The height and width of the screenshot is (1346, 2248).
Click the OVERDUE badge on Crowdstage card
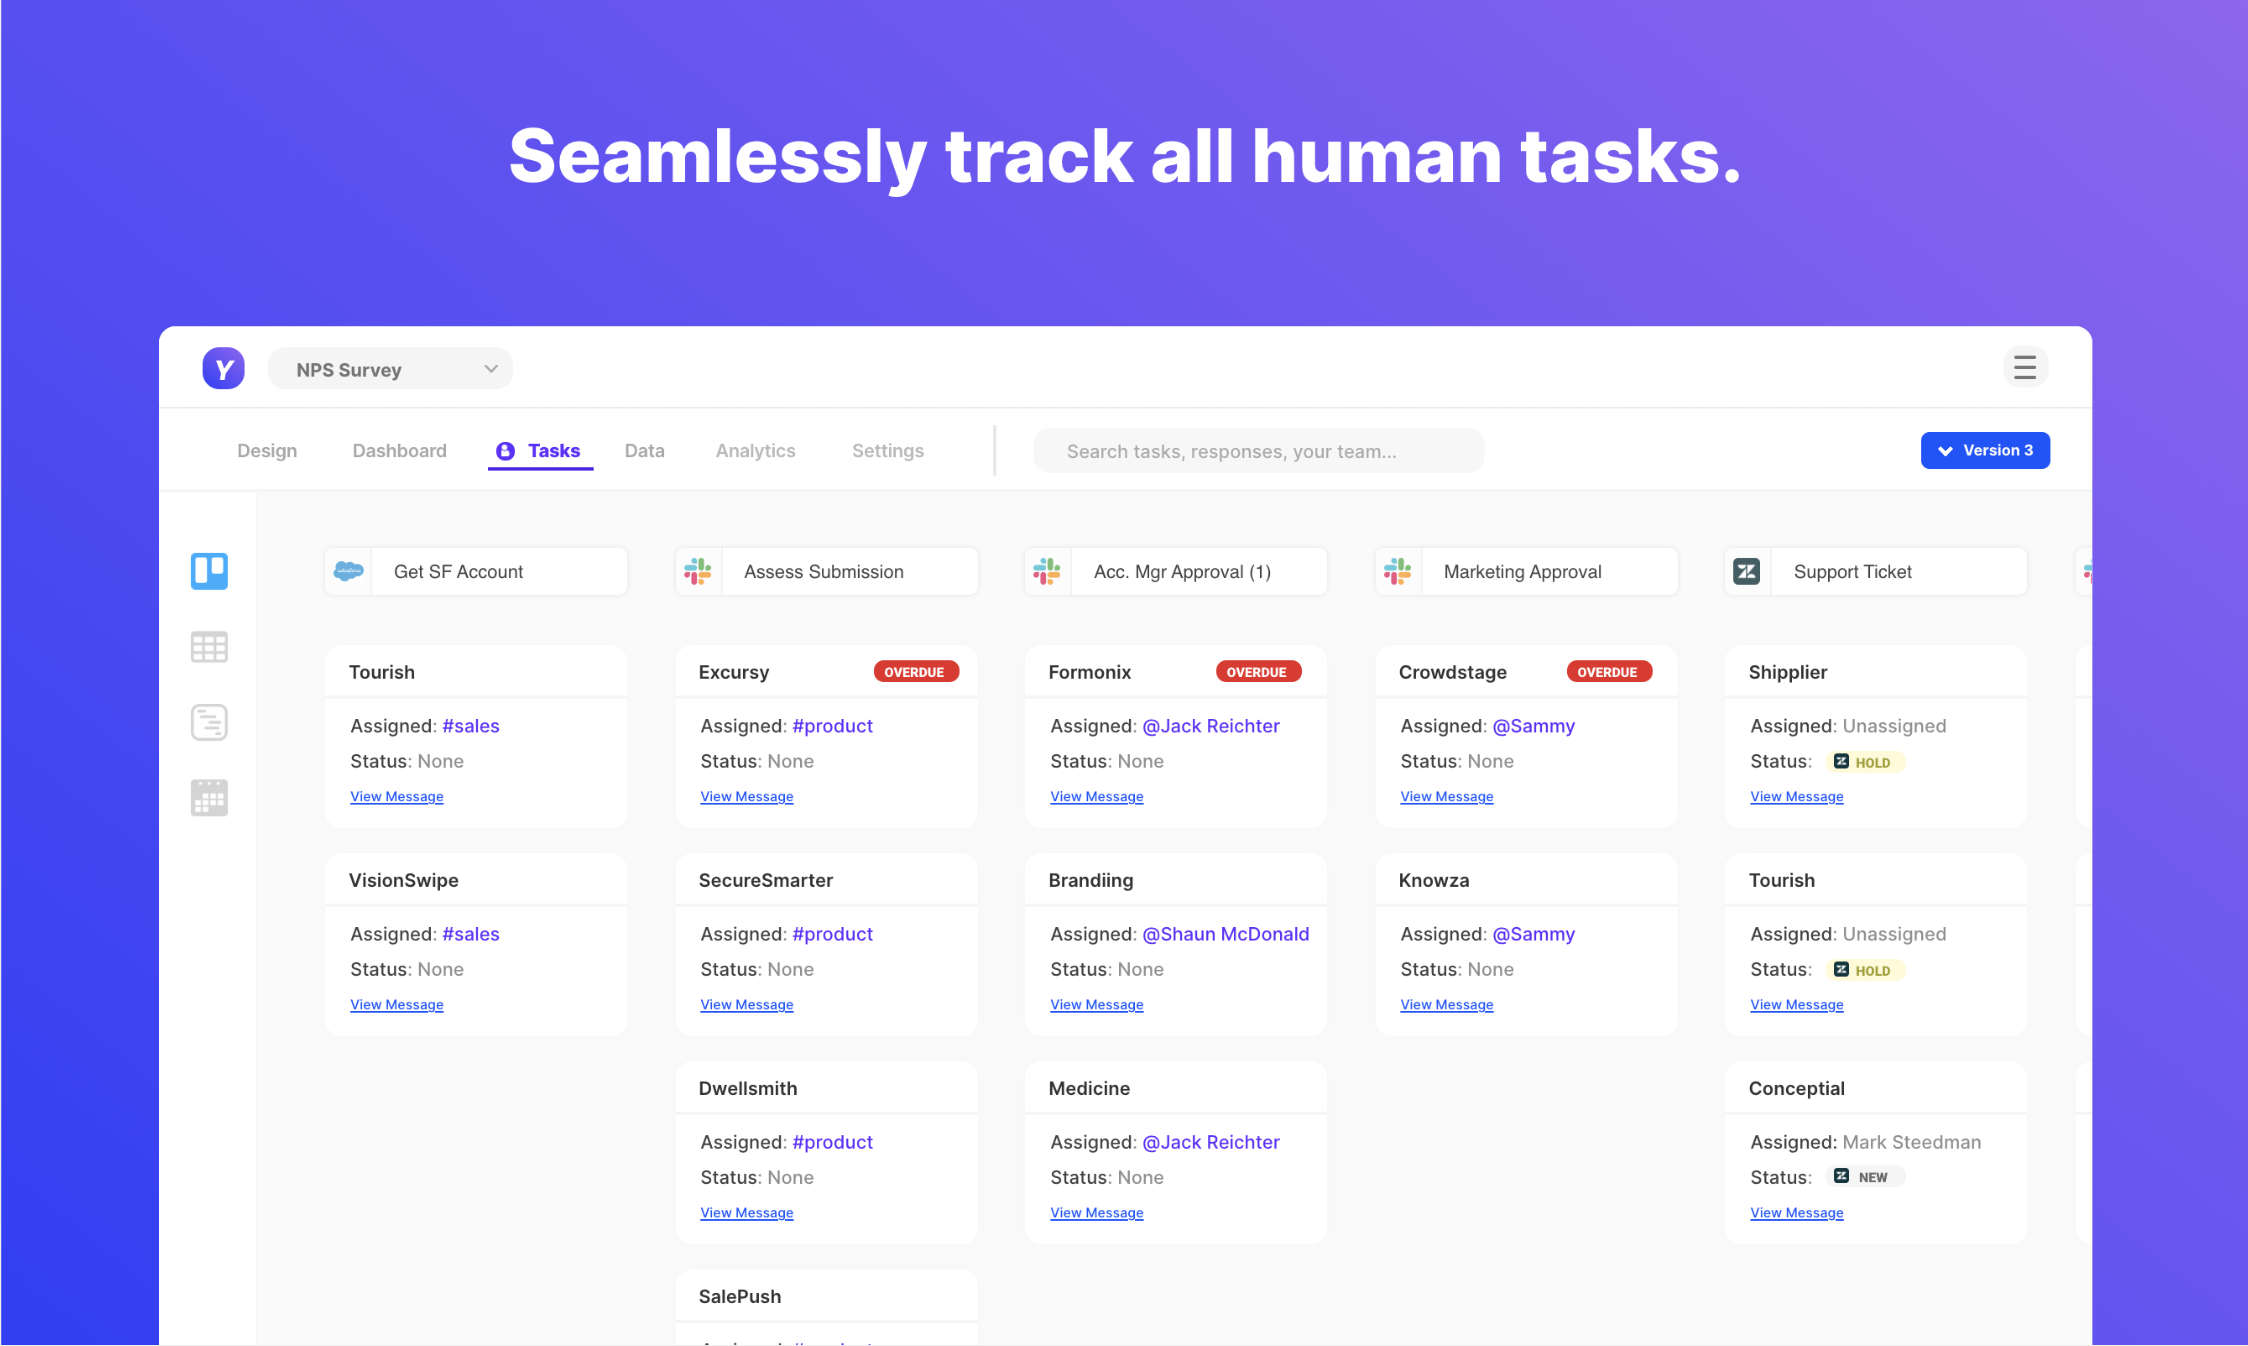pyautogui.click(x=1608, y=672)
